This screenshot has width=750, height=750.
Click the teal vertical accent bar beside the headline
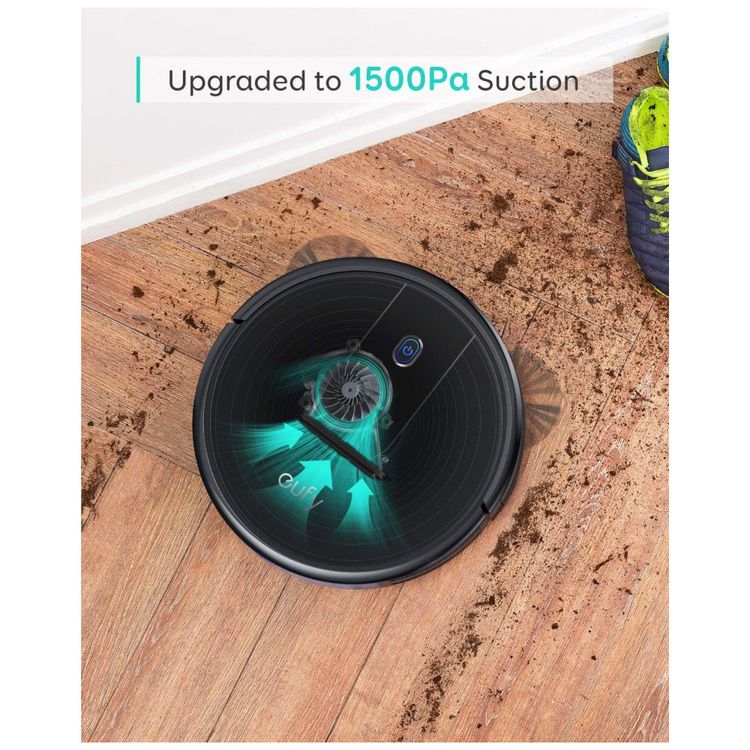138,79
